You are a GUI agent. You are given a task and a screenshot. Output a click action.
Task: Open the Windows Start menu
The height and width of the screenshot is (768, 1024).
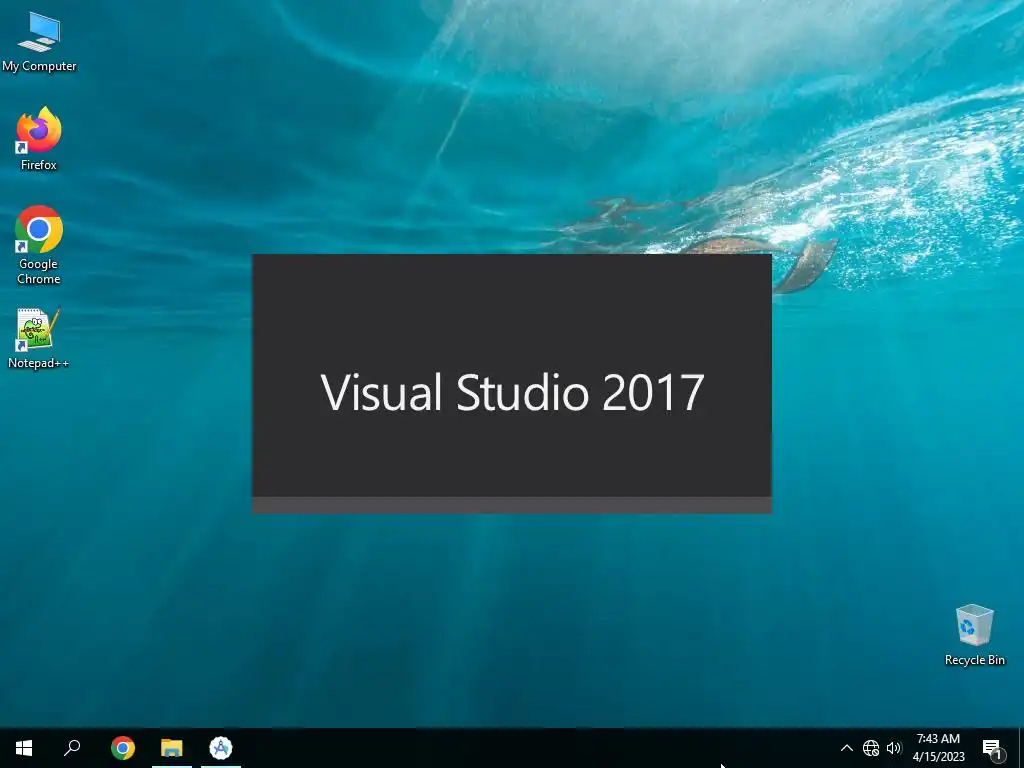[24, 748]
